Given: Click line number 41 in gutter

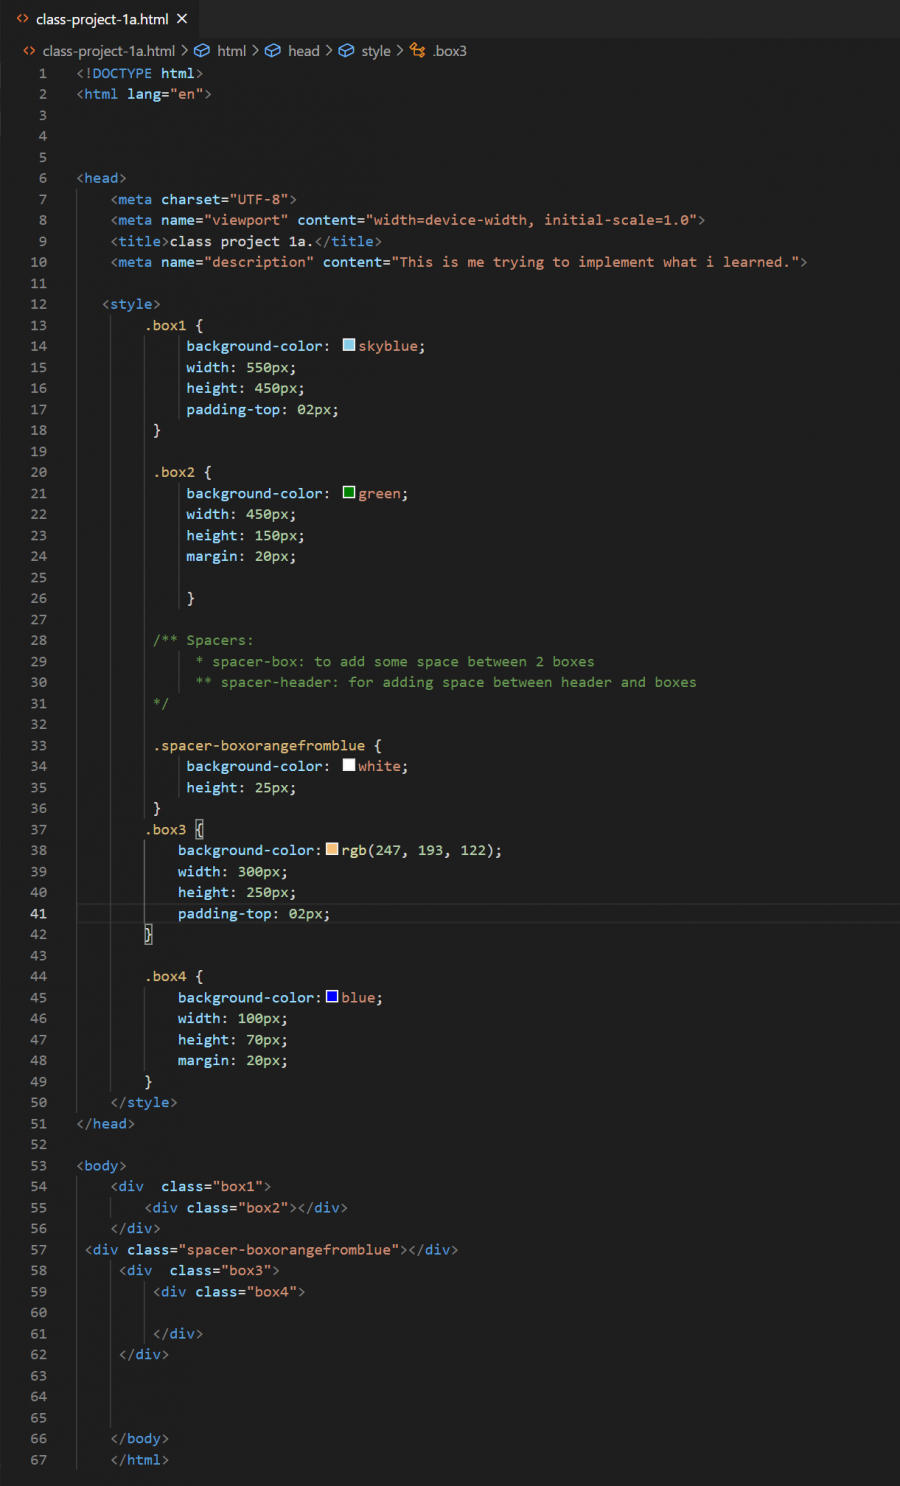Looking at the screenshot, I should coord(38,913).
